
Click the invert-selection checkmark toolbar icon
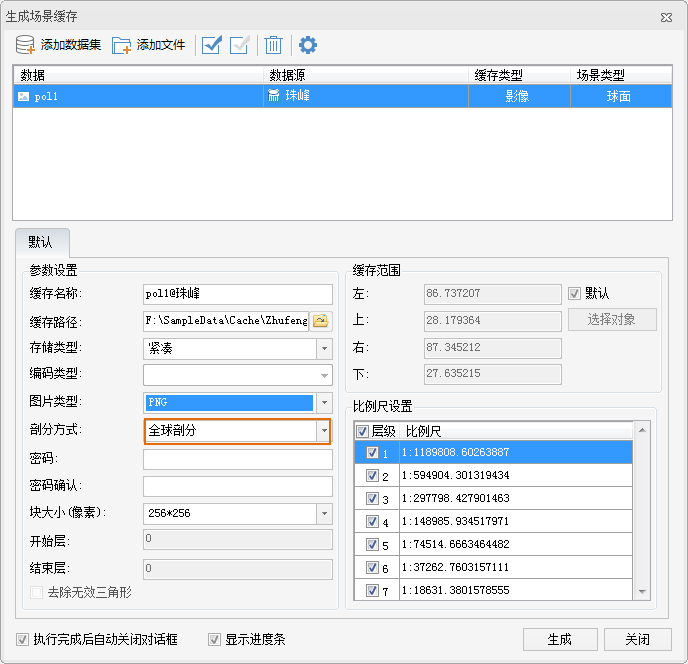tap(240, 45)
